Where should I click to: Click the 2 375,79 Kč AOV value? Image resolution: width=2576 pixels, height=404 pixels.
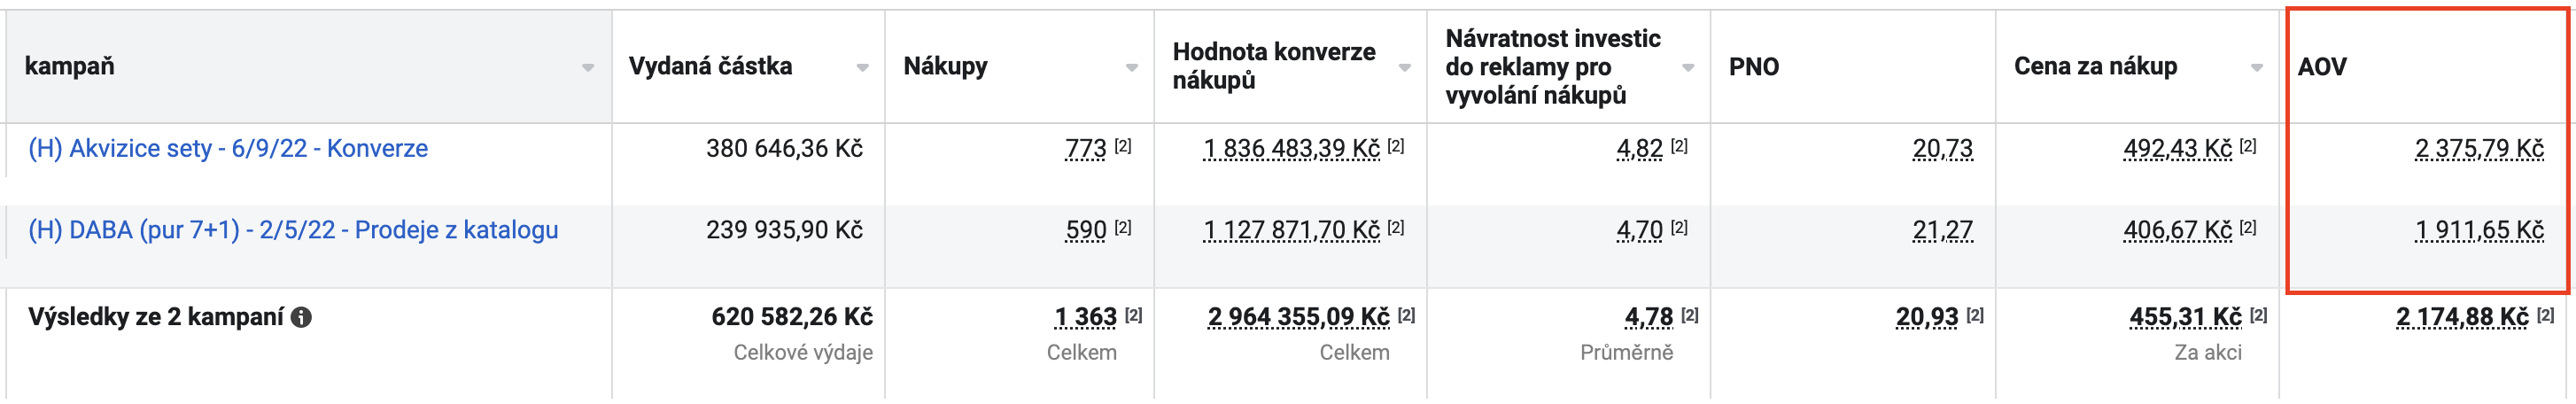pyautogui.click(x=2479, y=149)
